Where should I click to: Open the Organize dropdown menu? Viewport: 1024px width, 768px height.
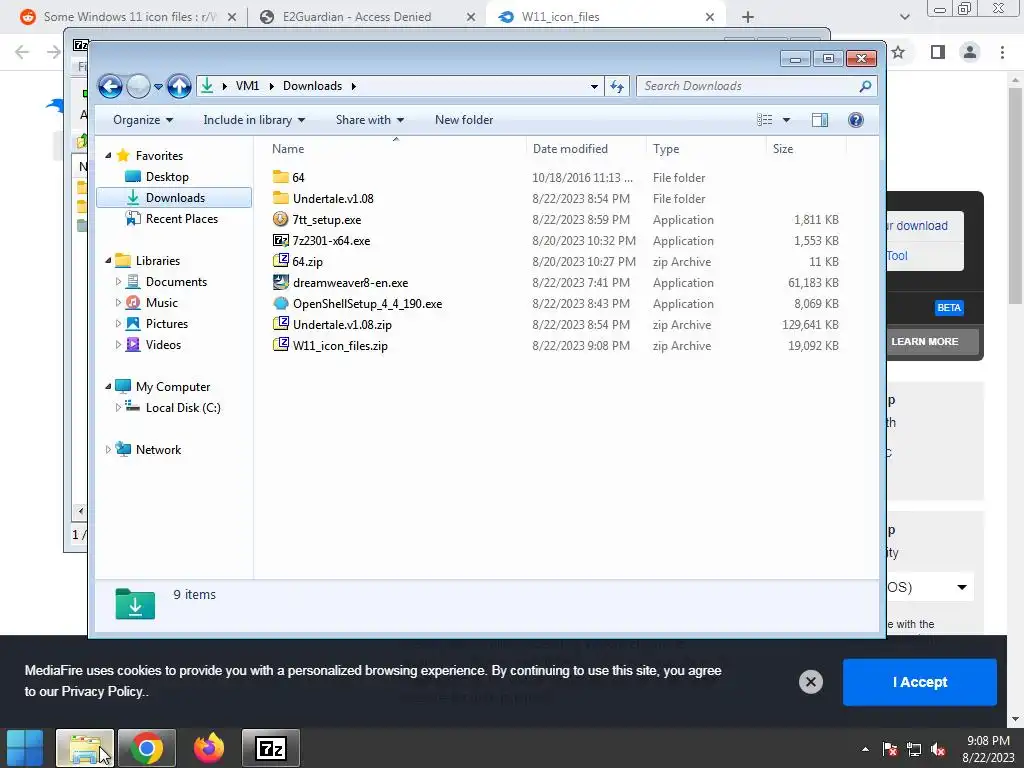[143, 120]
